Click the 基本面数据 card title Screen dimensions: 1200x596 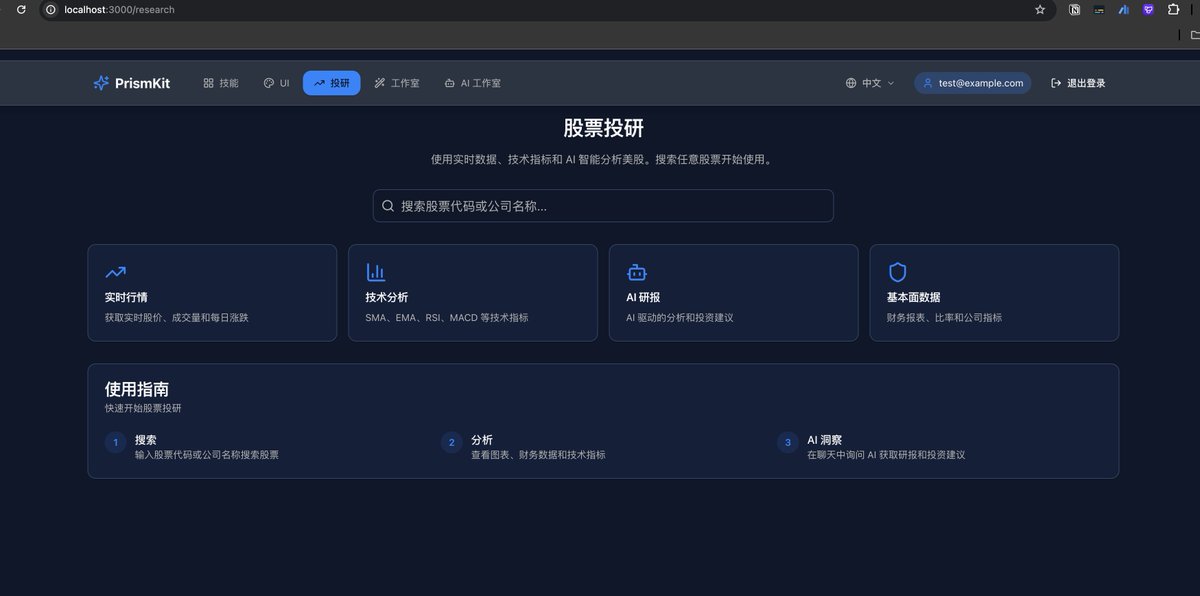coord(913,297)
